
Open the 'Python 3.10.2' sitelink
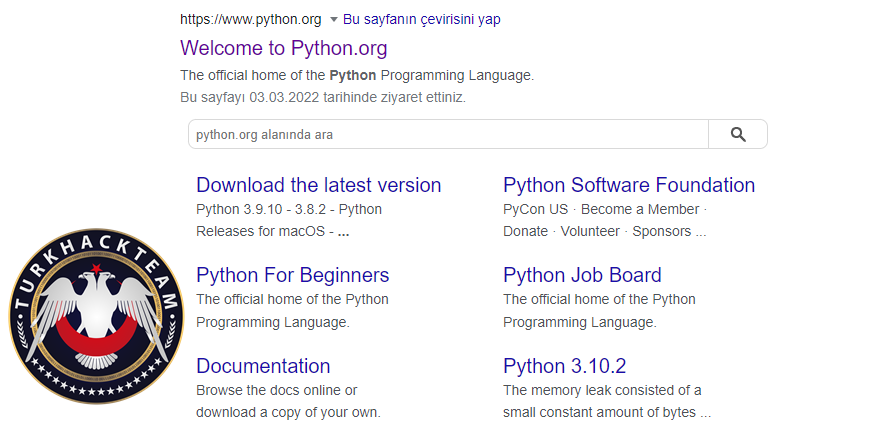[565, 366]
